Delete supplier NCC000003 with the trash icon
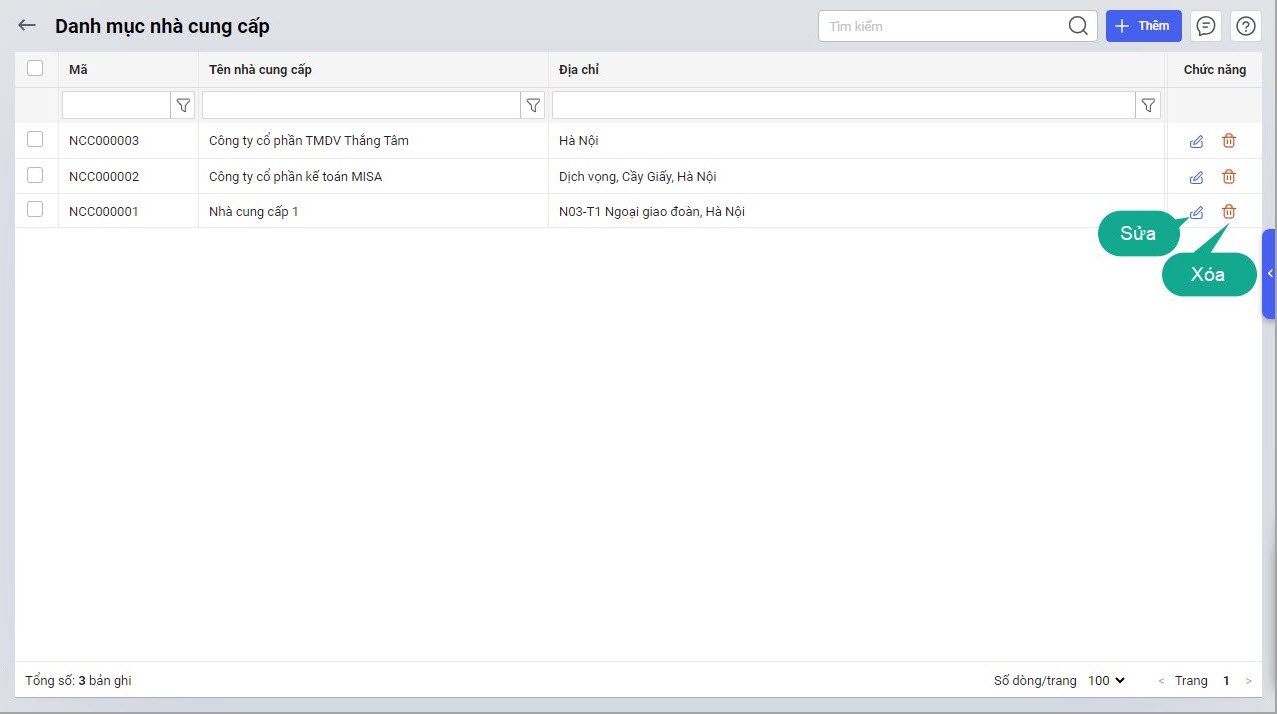This screenshot has width=1277, height=714. (1229, 141)
